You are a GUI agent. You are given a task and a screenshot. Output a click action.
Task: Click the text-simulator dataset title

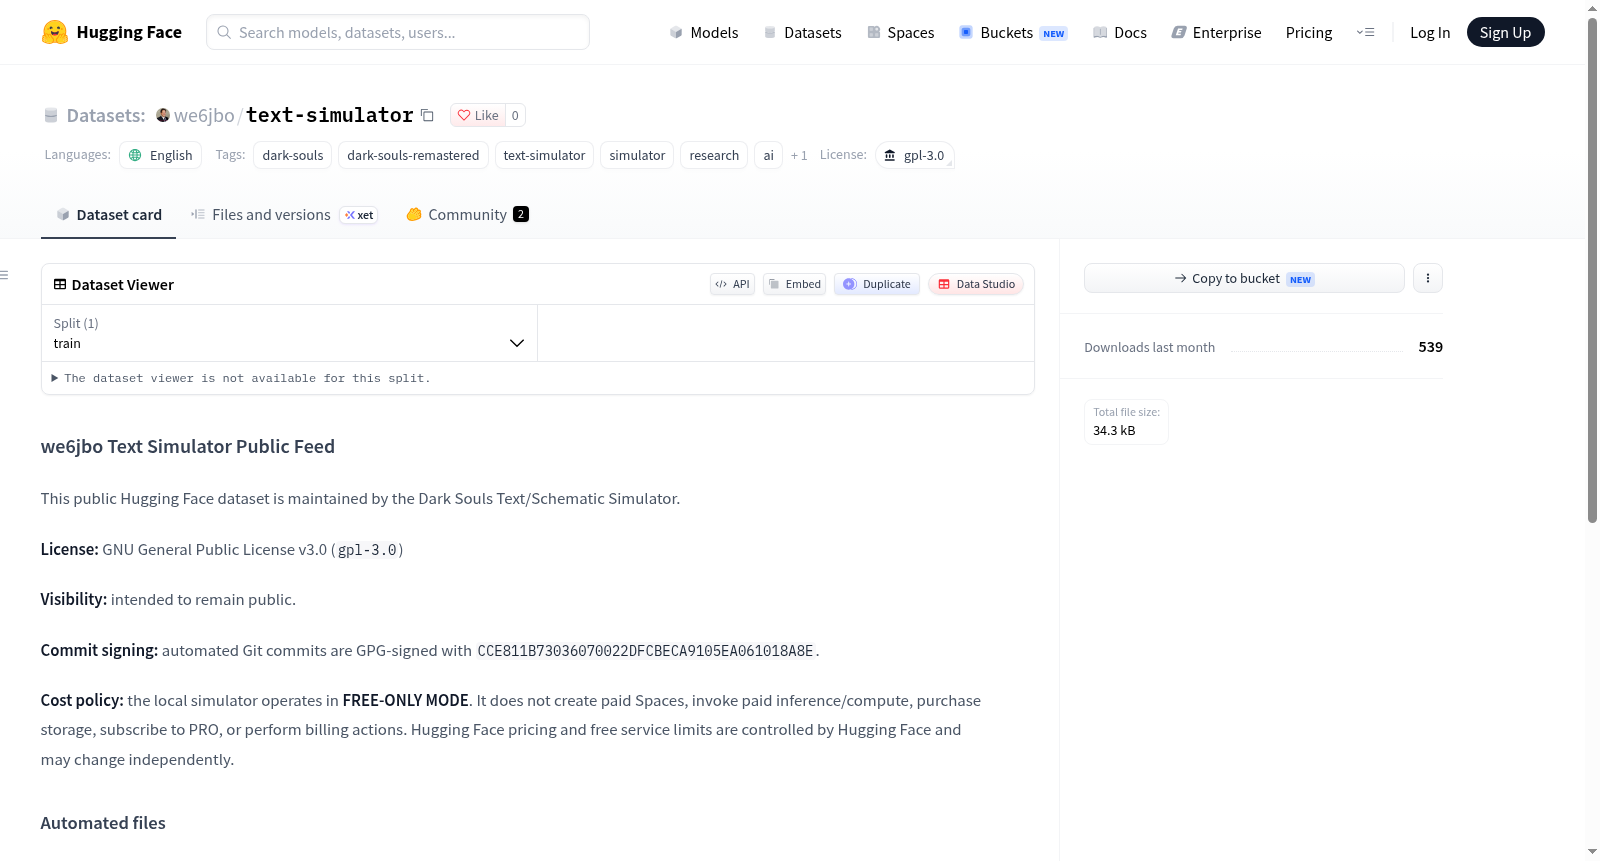point(330,115)
